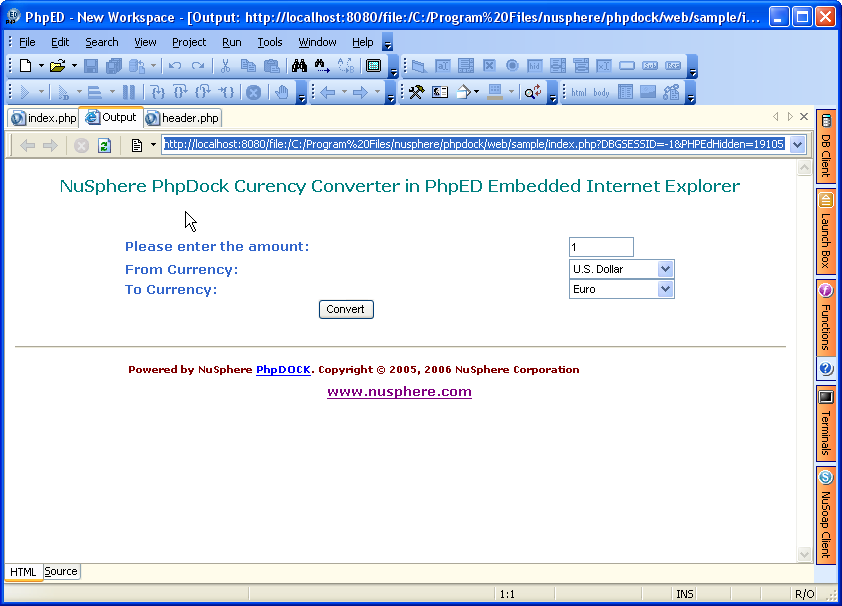
Task: Click the Save All stacked disks icon
Action: pyautogui.click(x=113, y=66)
